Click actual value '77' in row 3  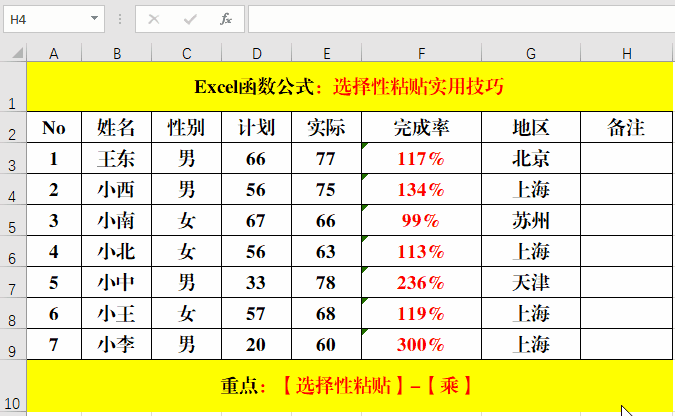(327, 158)
